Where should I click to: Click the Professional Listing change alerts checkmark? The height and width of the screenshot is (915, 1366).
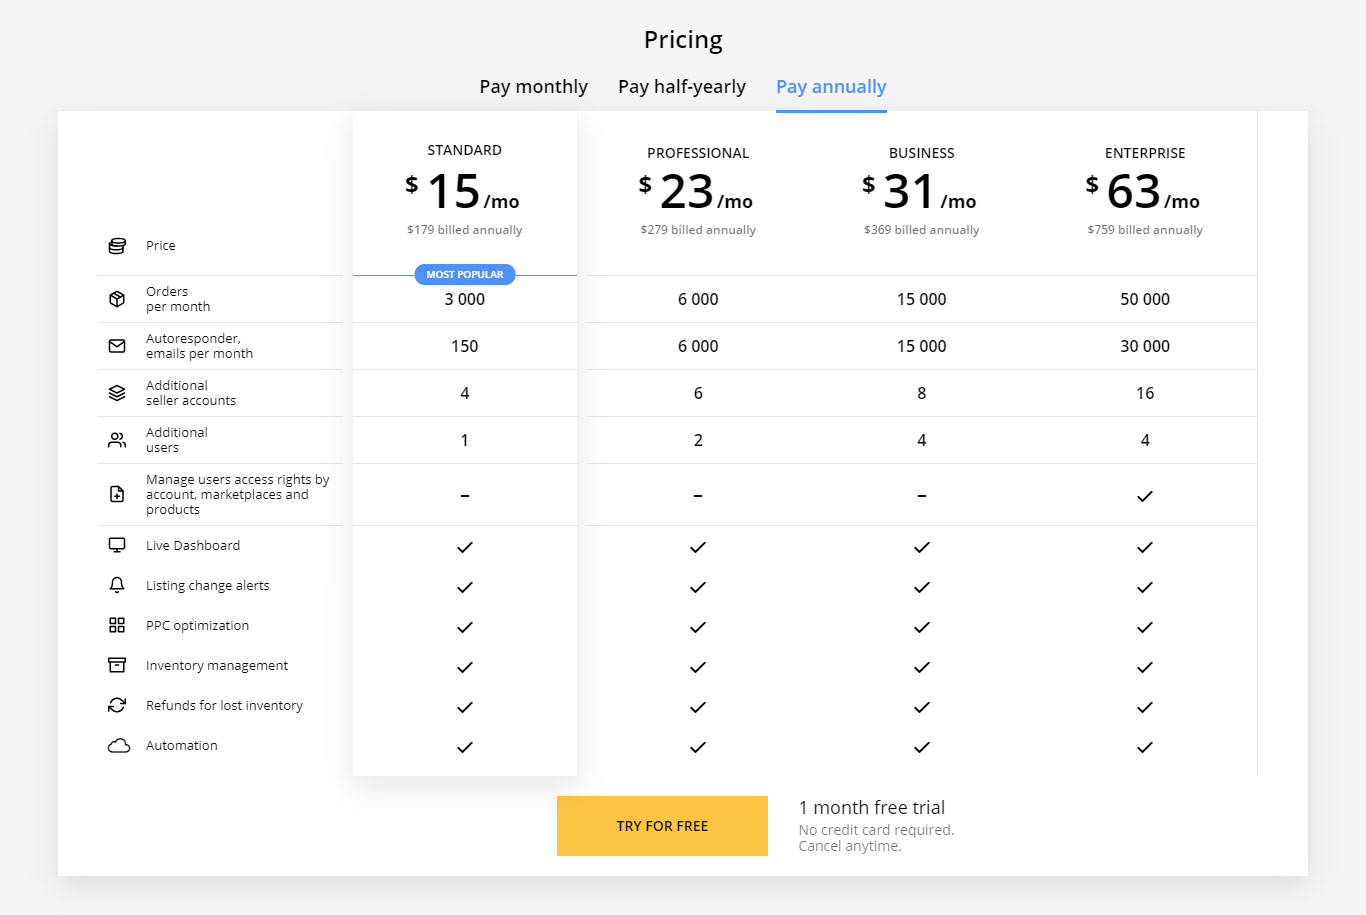coord(698,587)
